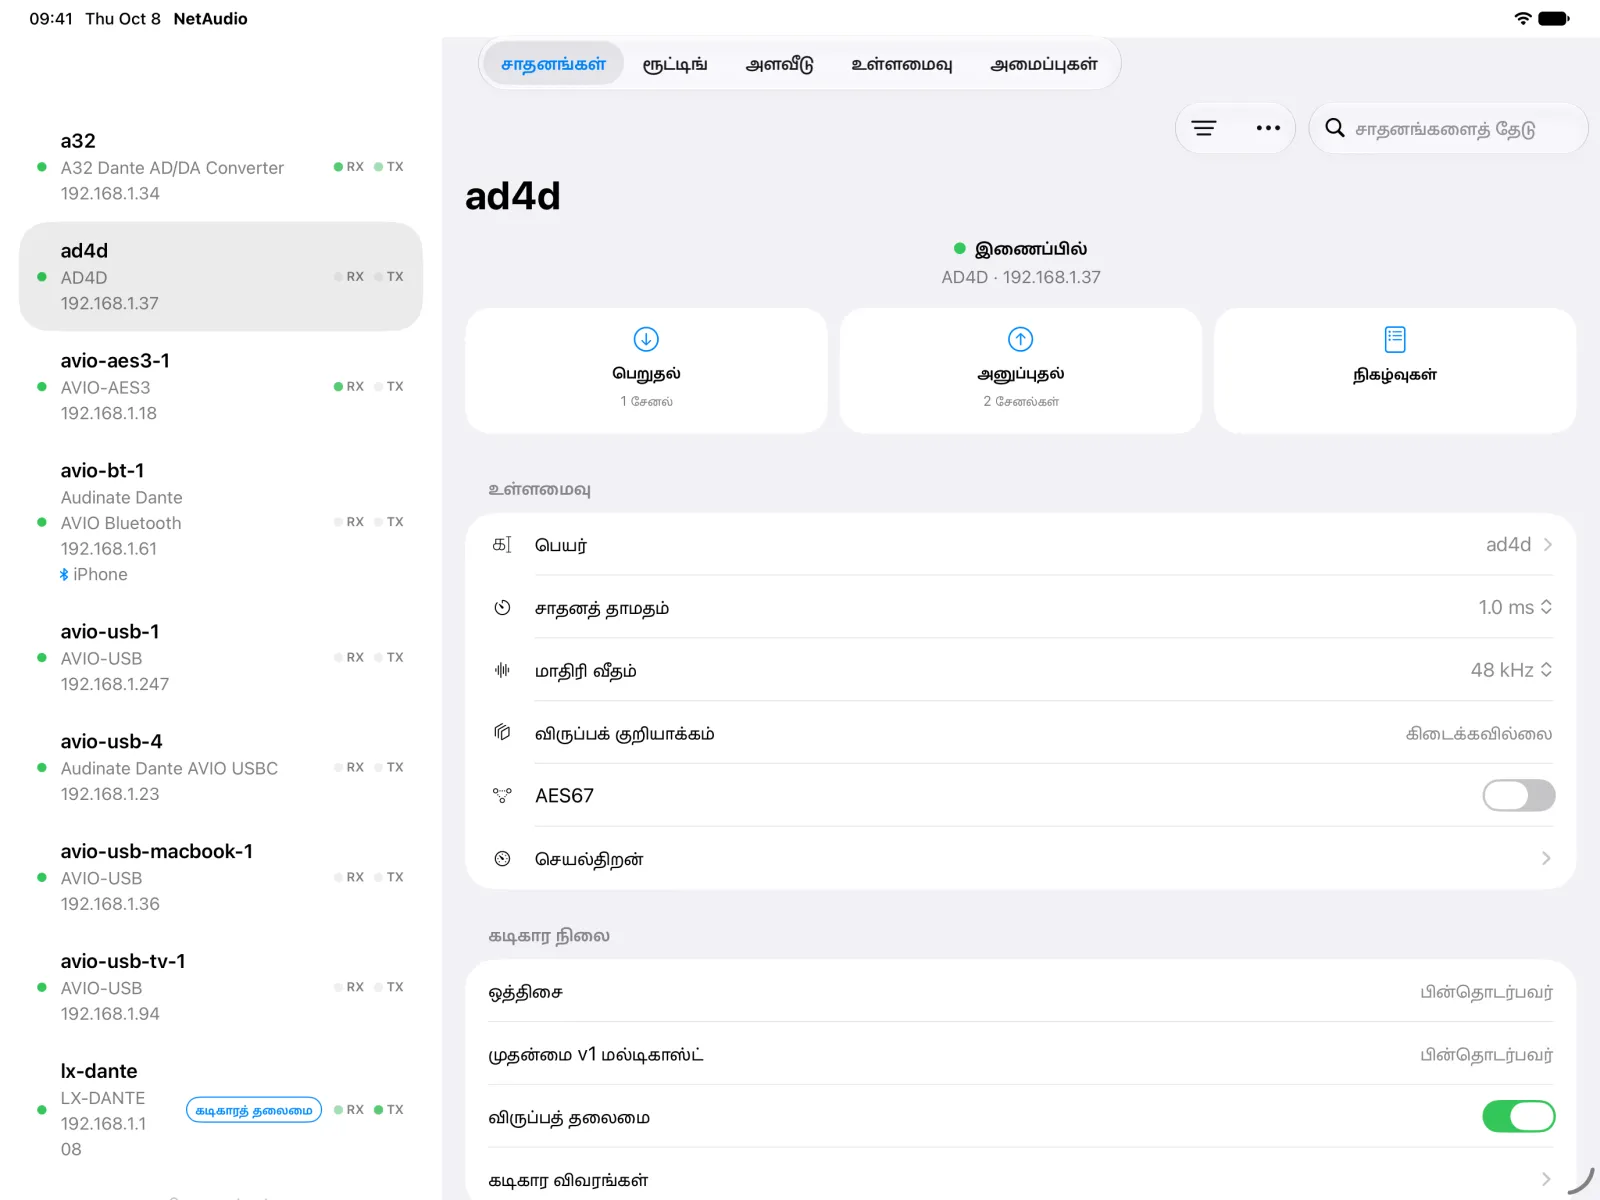This screenshot has height=1200, width=1600.
Task: Open the மாதிரி வீதம் 48 kHz selector
Action: click(1511, 670)
